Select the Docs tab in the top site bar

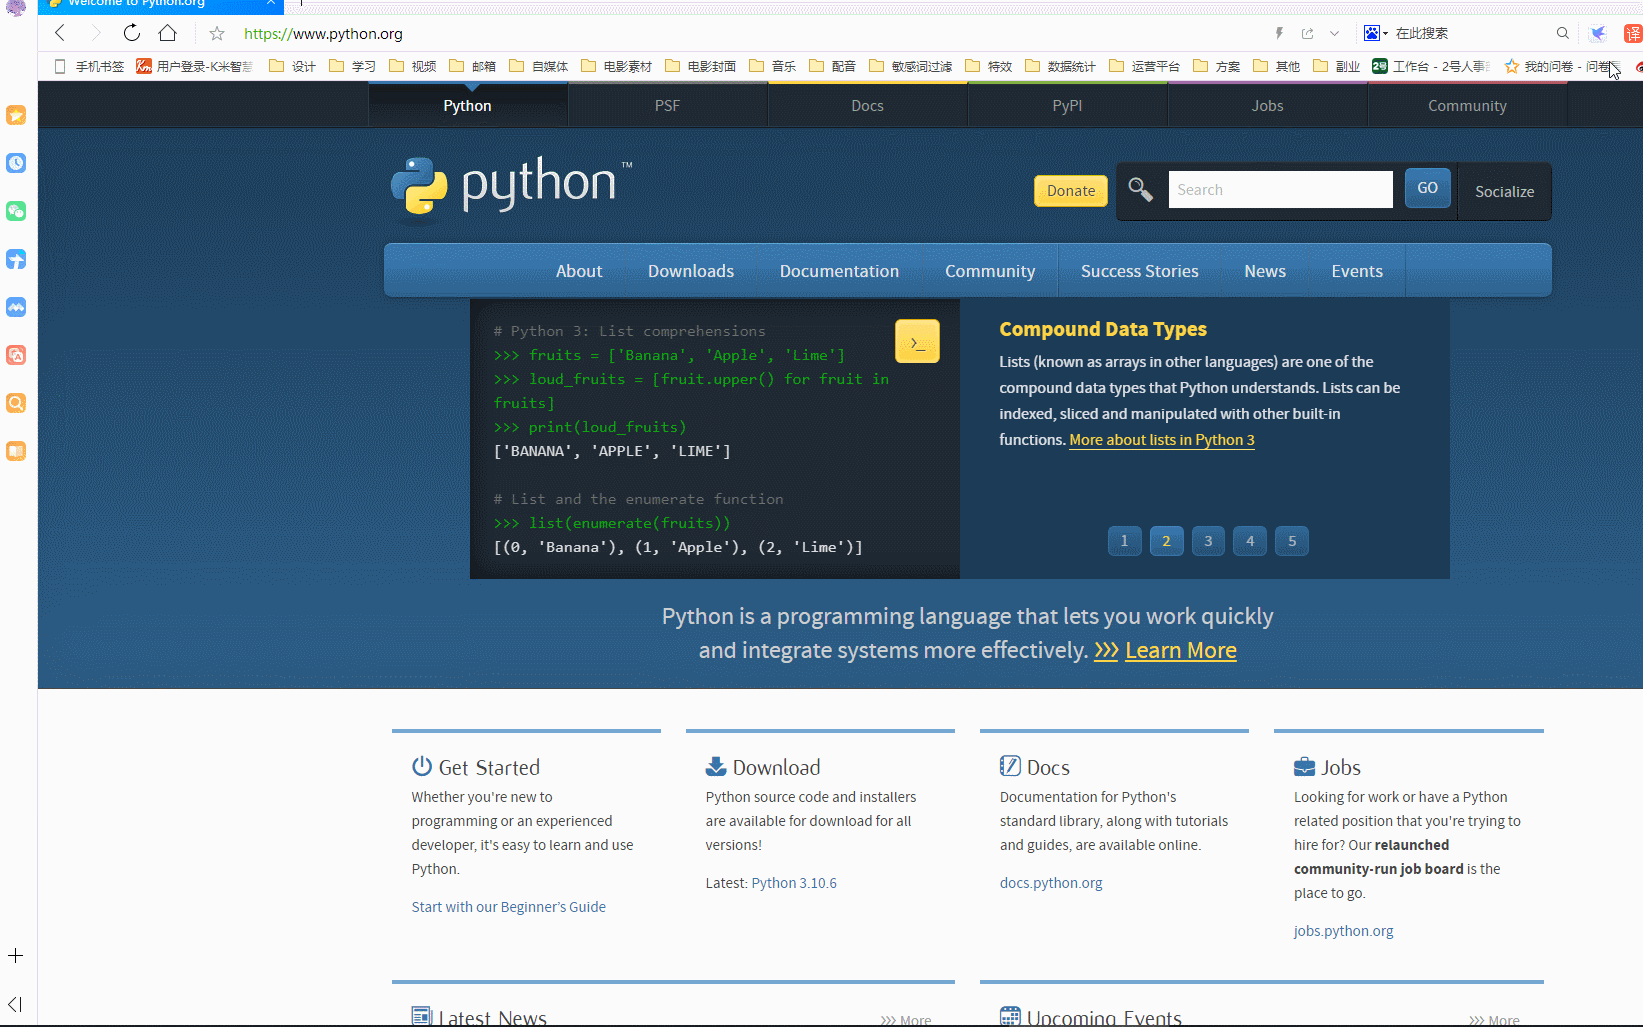point(867,105)
